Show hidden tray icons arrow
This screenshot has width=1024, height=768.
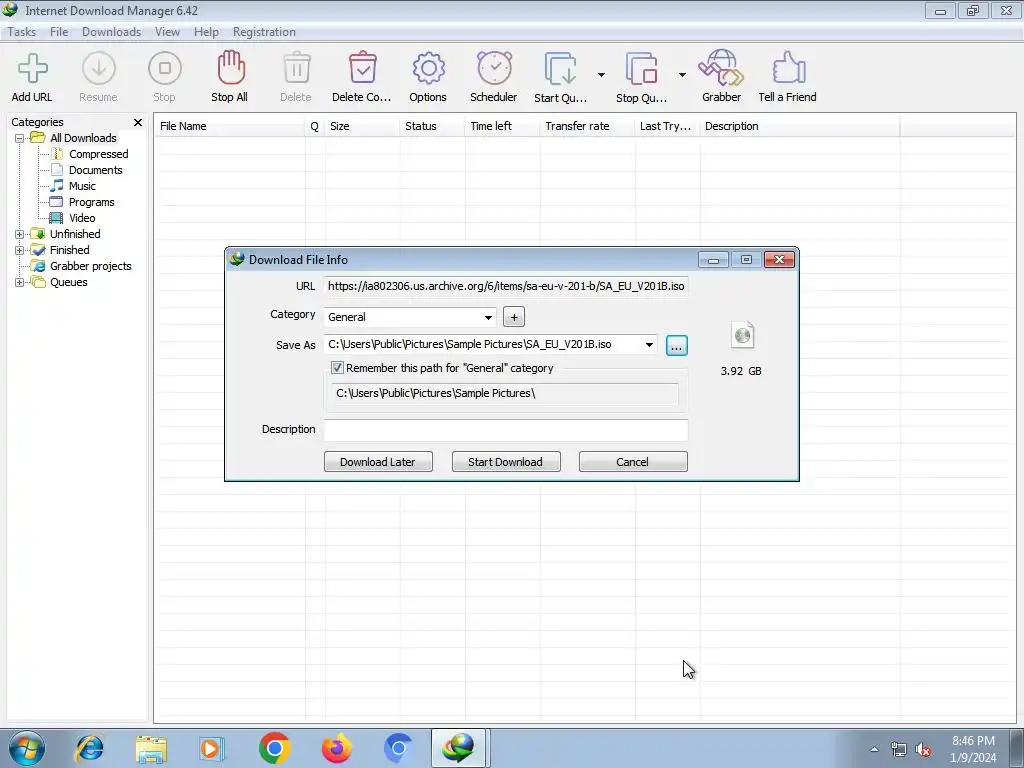pos(874,749)
